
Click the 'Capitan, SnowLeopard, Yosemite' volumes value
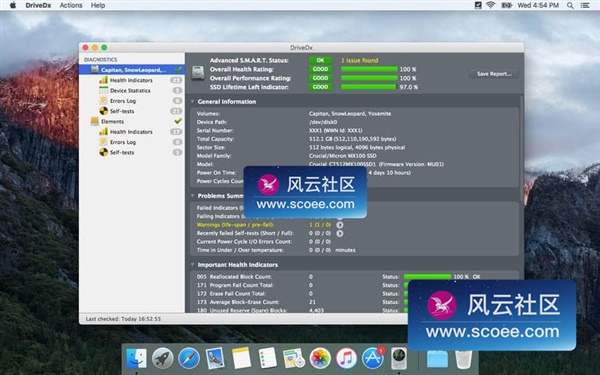[350, 114]
